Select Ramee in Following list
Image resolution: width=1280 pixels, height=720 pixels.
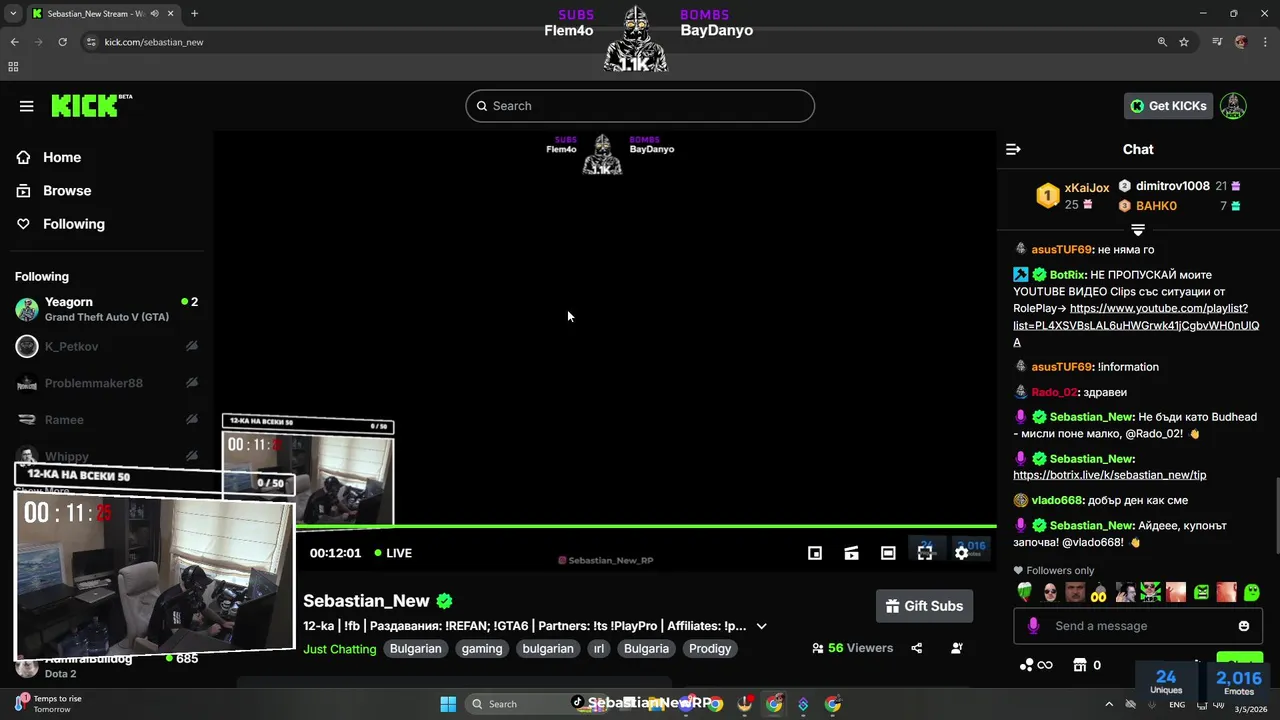(106, 420)
